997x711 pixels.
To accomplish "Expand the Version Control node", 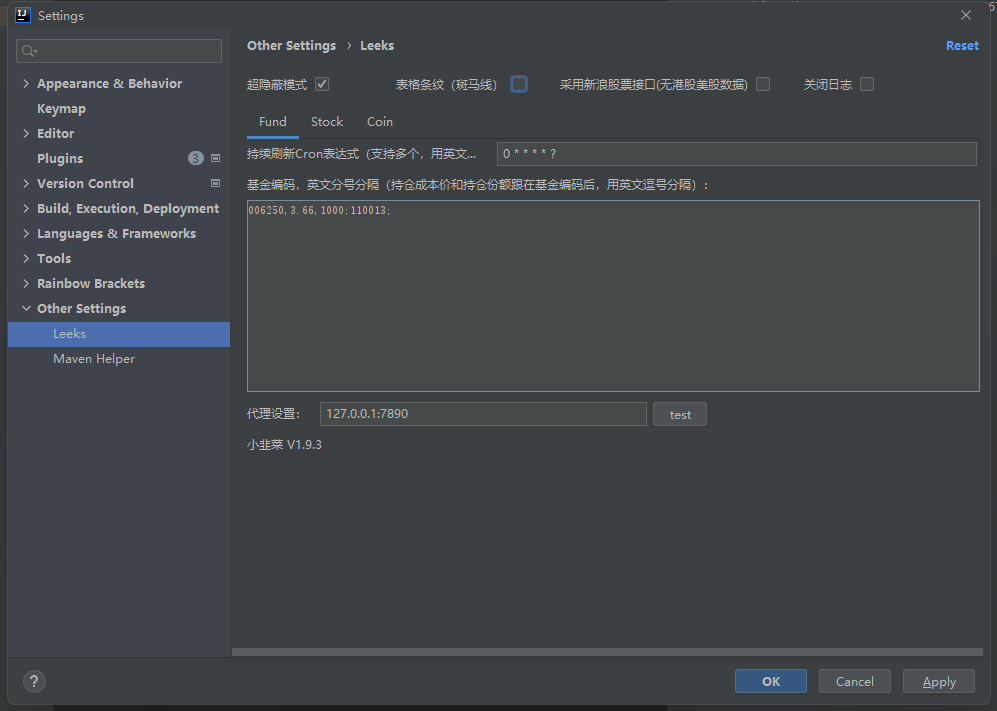I will (x=26, y=183).
